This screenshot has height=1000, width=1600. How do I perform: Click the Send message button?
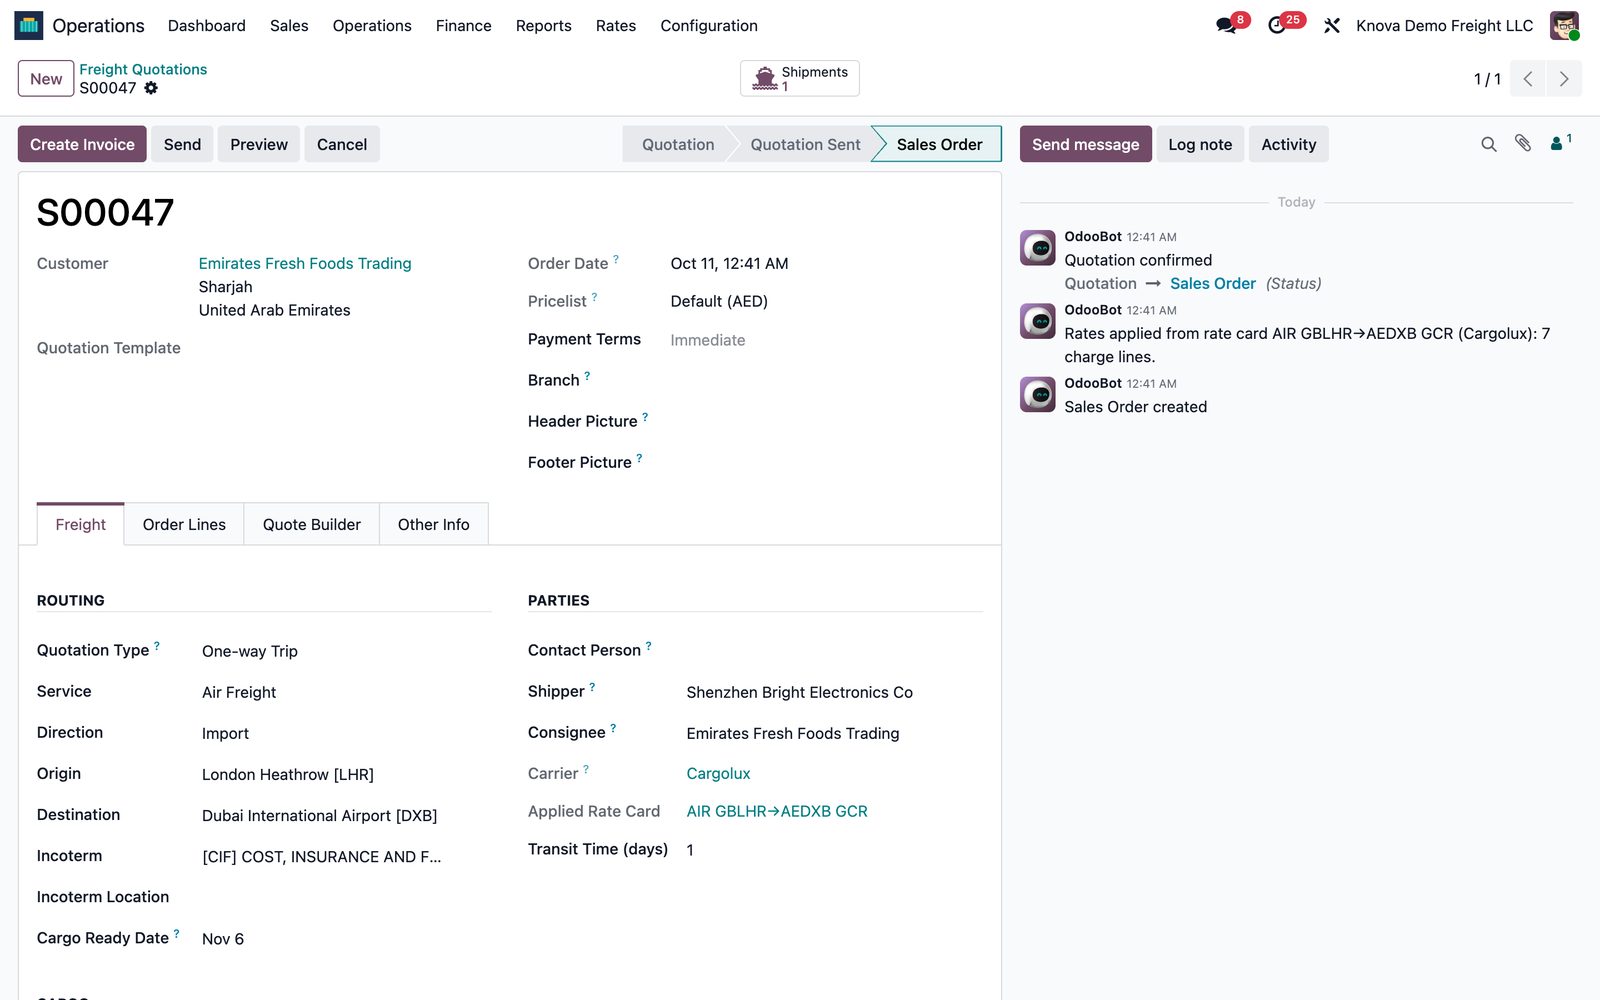click(1086, 144)
